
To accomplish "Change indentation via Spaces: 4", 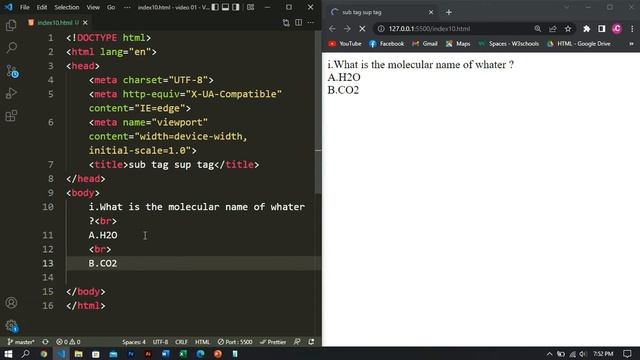I will pos(134,342).
